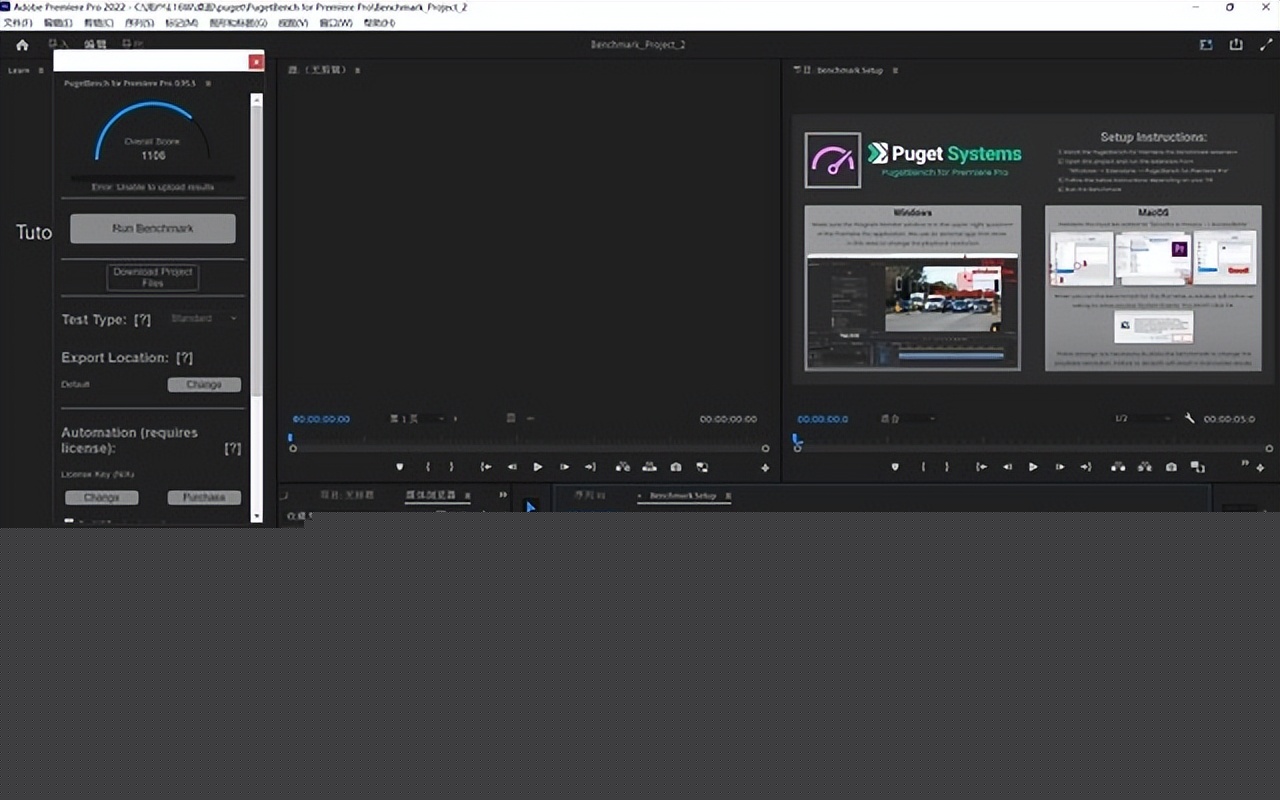Image resolution: width=1280 pixels, height=800 pixels.
Task: Toggle Comparison View in Program monitor
Action: [x=1197, y=467]
